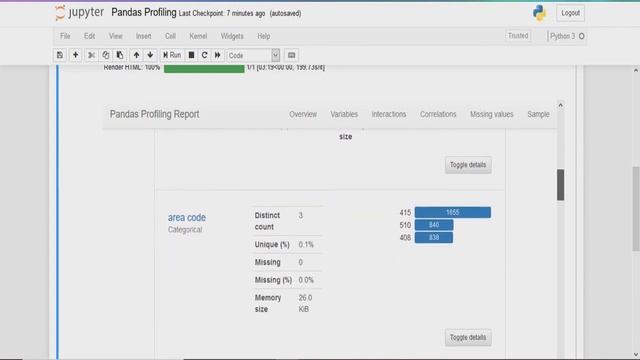Open the Edit menu
Viewport: 640px width, 360px height.
[89, 36]
